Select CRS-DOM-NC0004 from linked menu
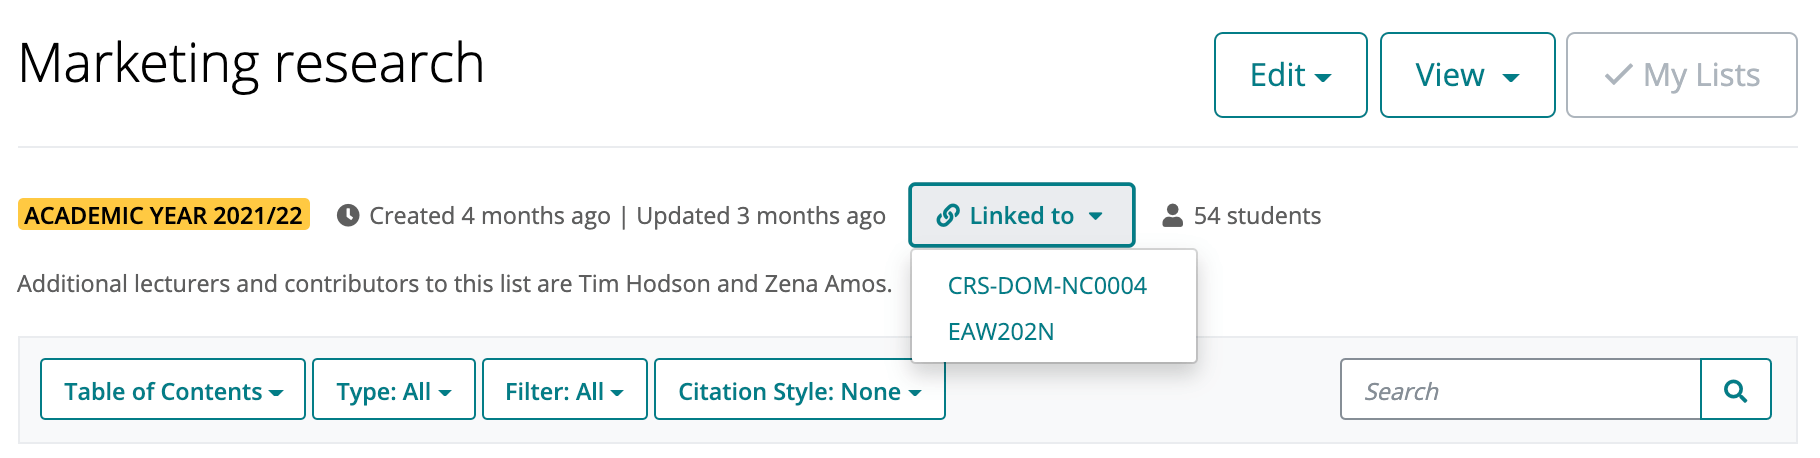This screenshot has width=1820, height=458. click(1047, 286)
